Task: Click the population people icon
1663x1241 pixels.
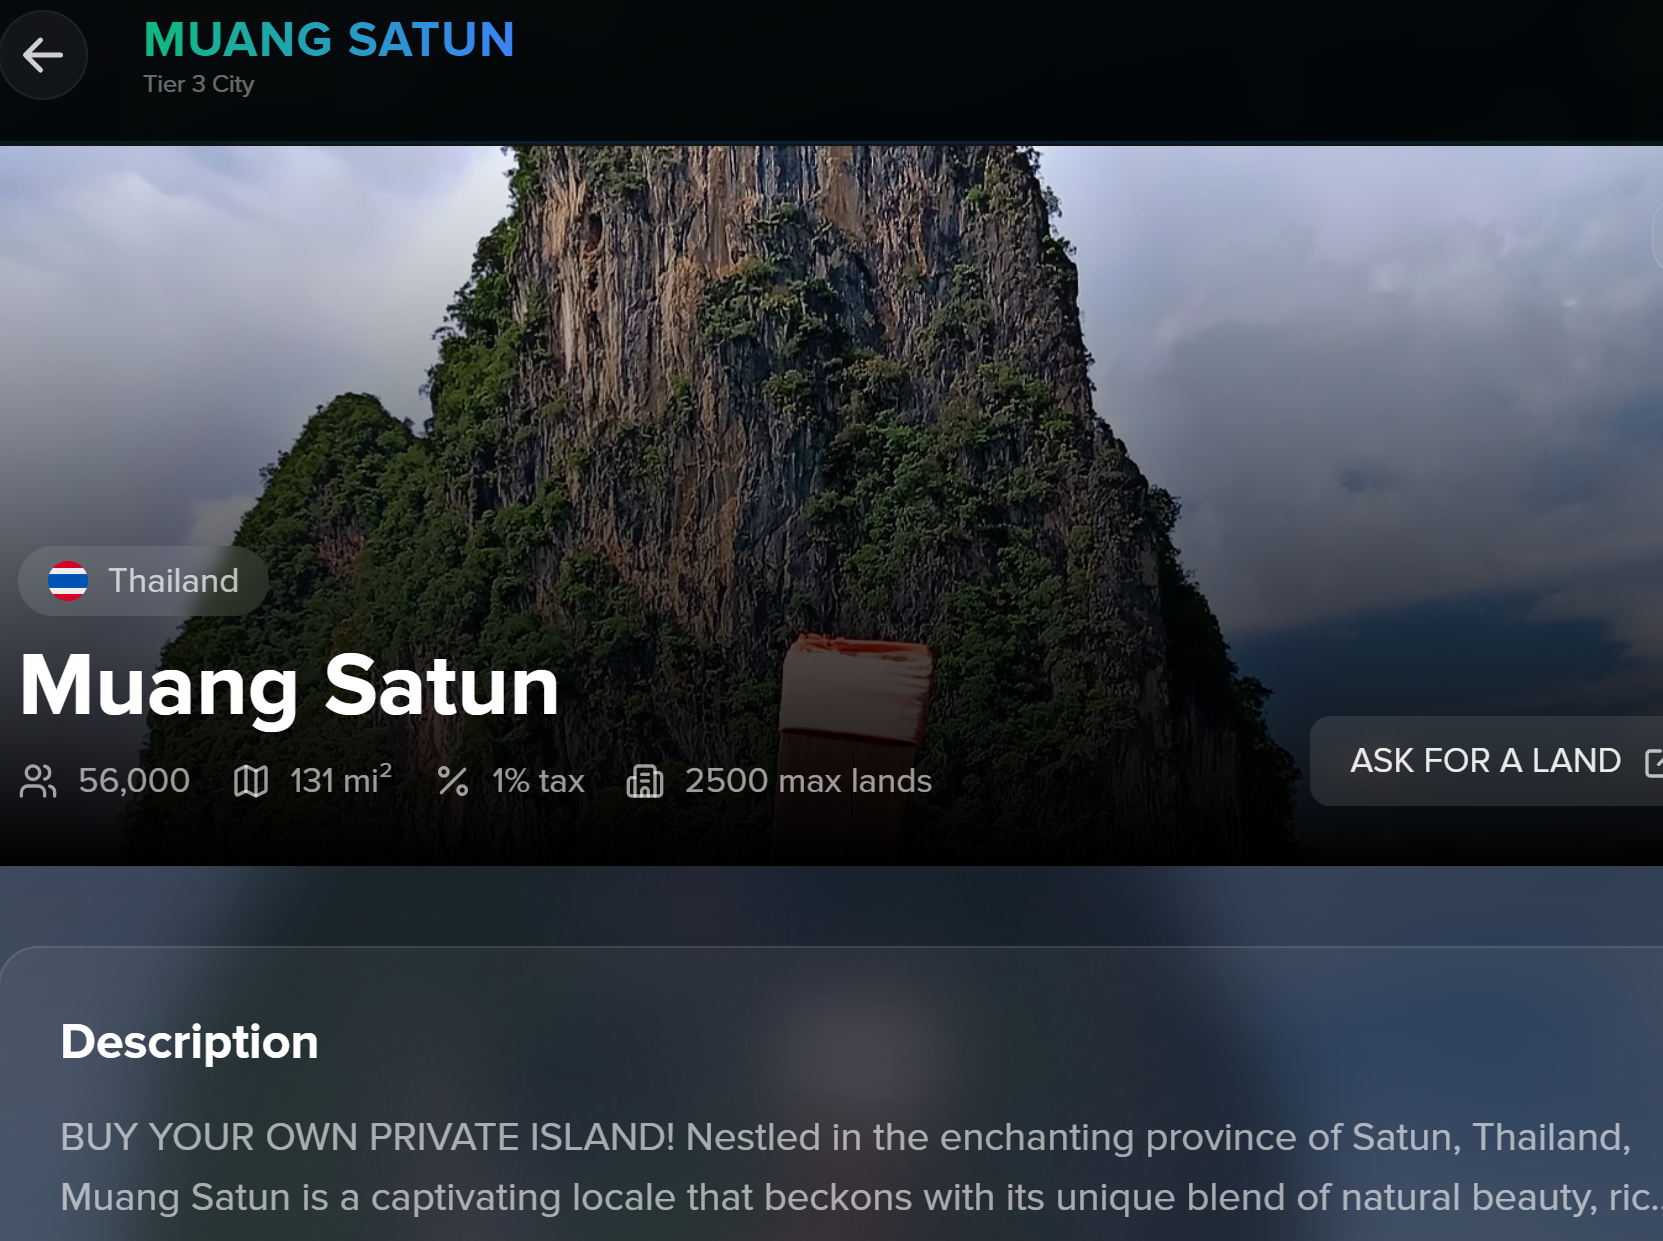Action: point(38,781)
